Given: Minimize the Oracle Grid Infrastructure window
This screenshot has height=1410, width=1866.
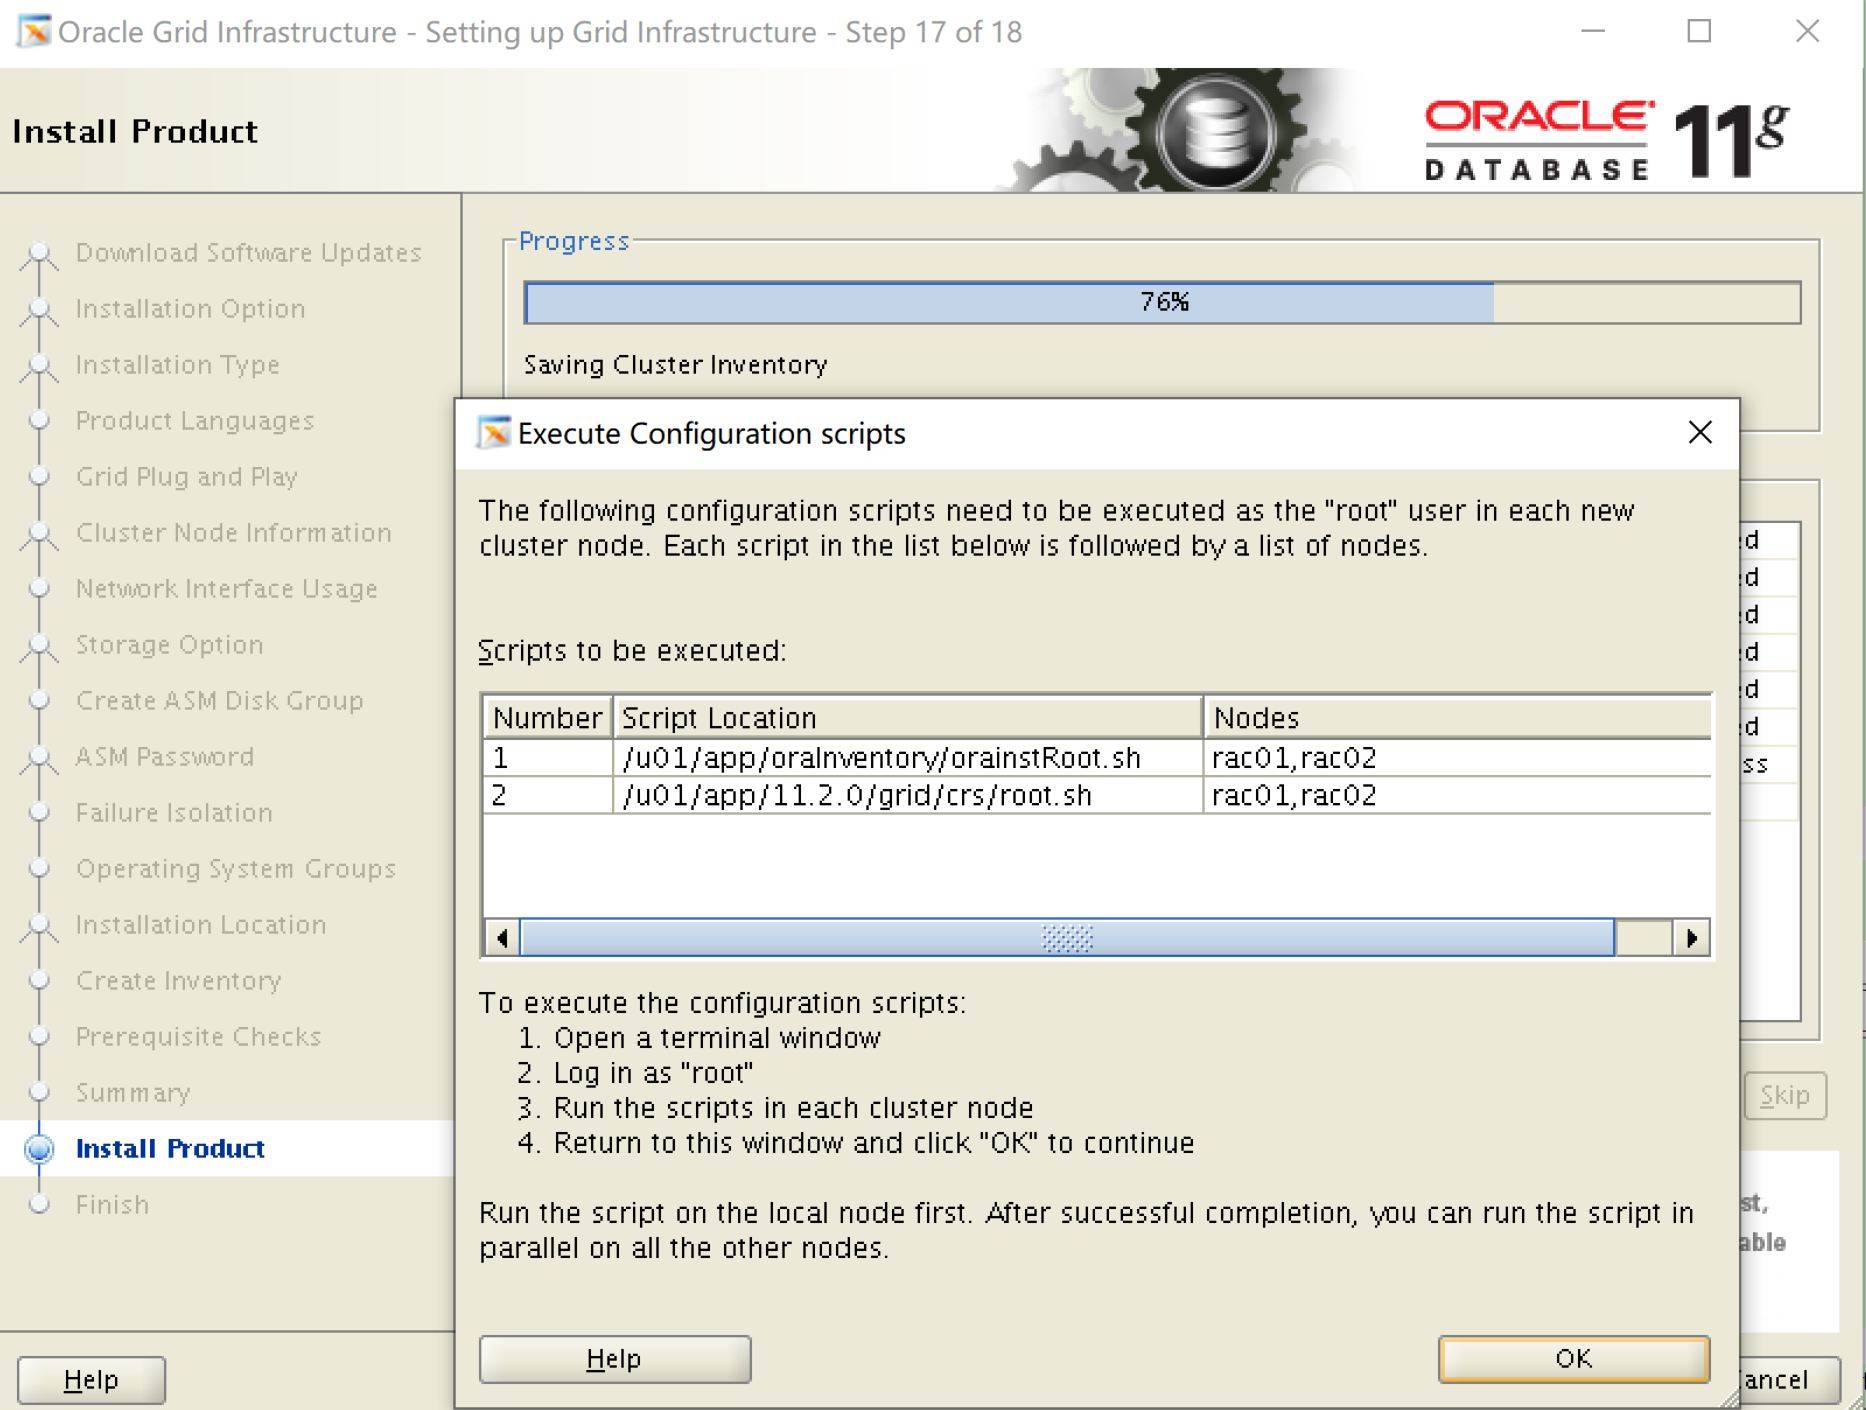Looking at the screenshot, I should point(1593,32).
